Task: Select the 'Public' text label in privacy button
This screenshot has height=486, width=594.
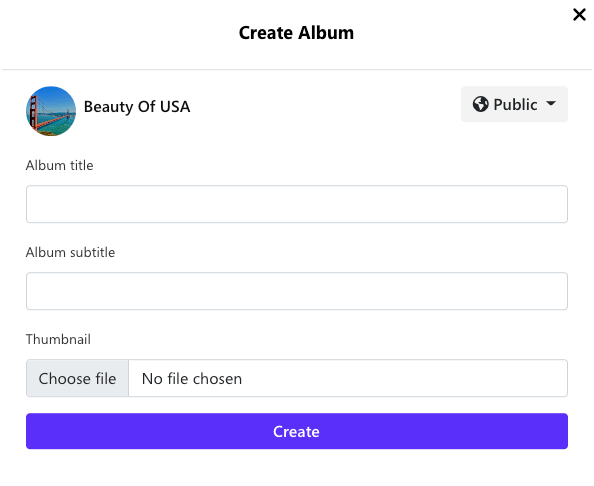Action: pos(515,105)
